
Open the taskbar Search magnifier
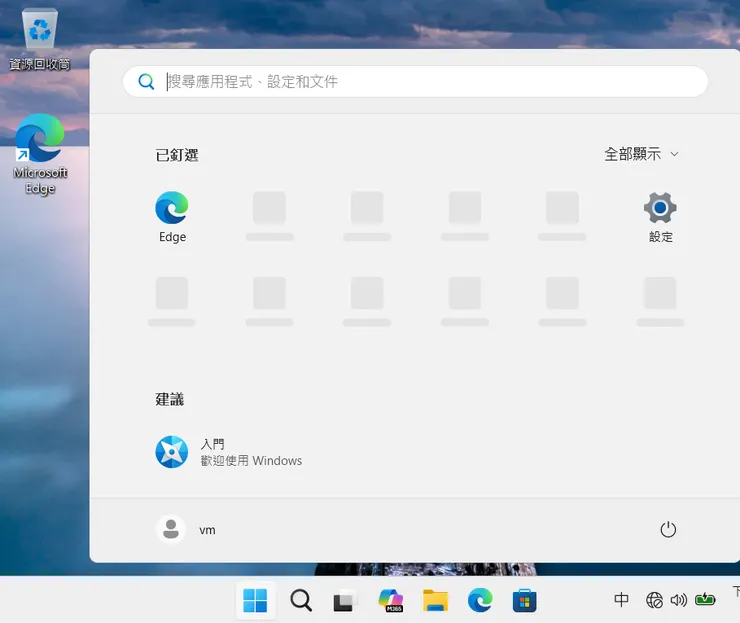[x=301, y=600]
